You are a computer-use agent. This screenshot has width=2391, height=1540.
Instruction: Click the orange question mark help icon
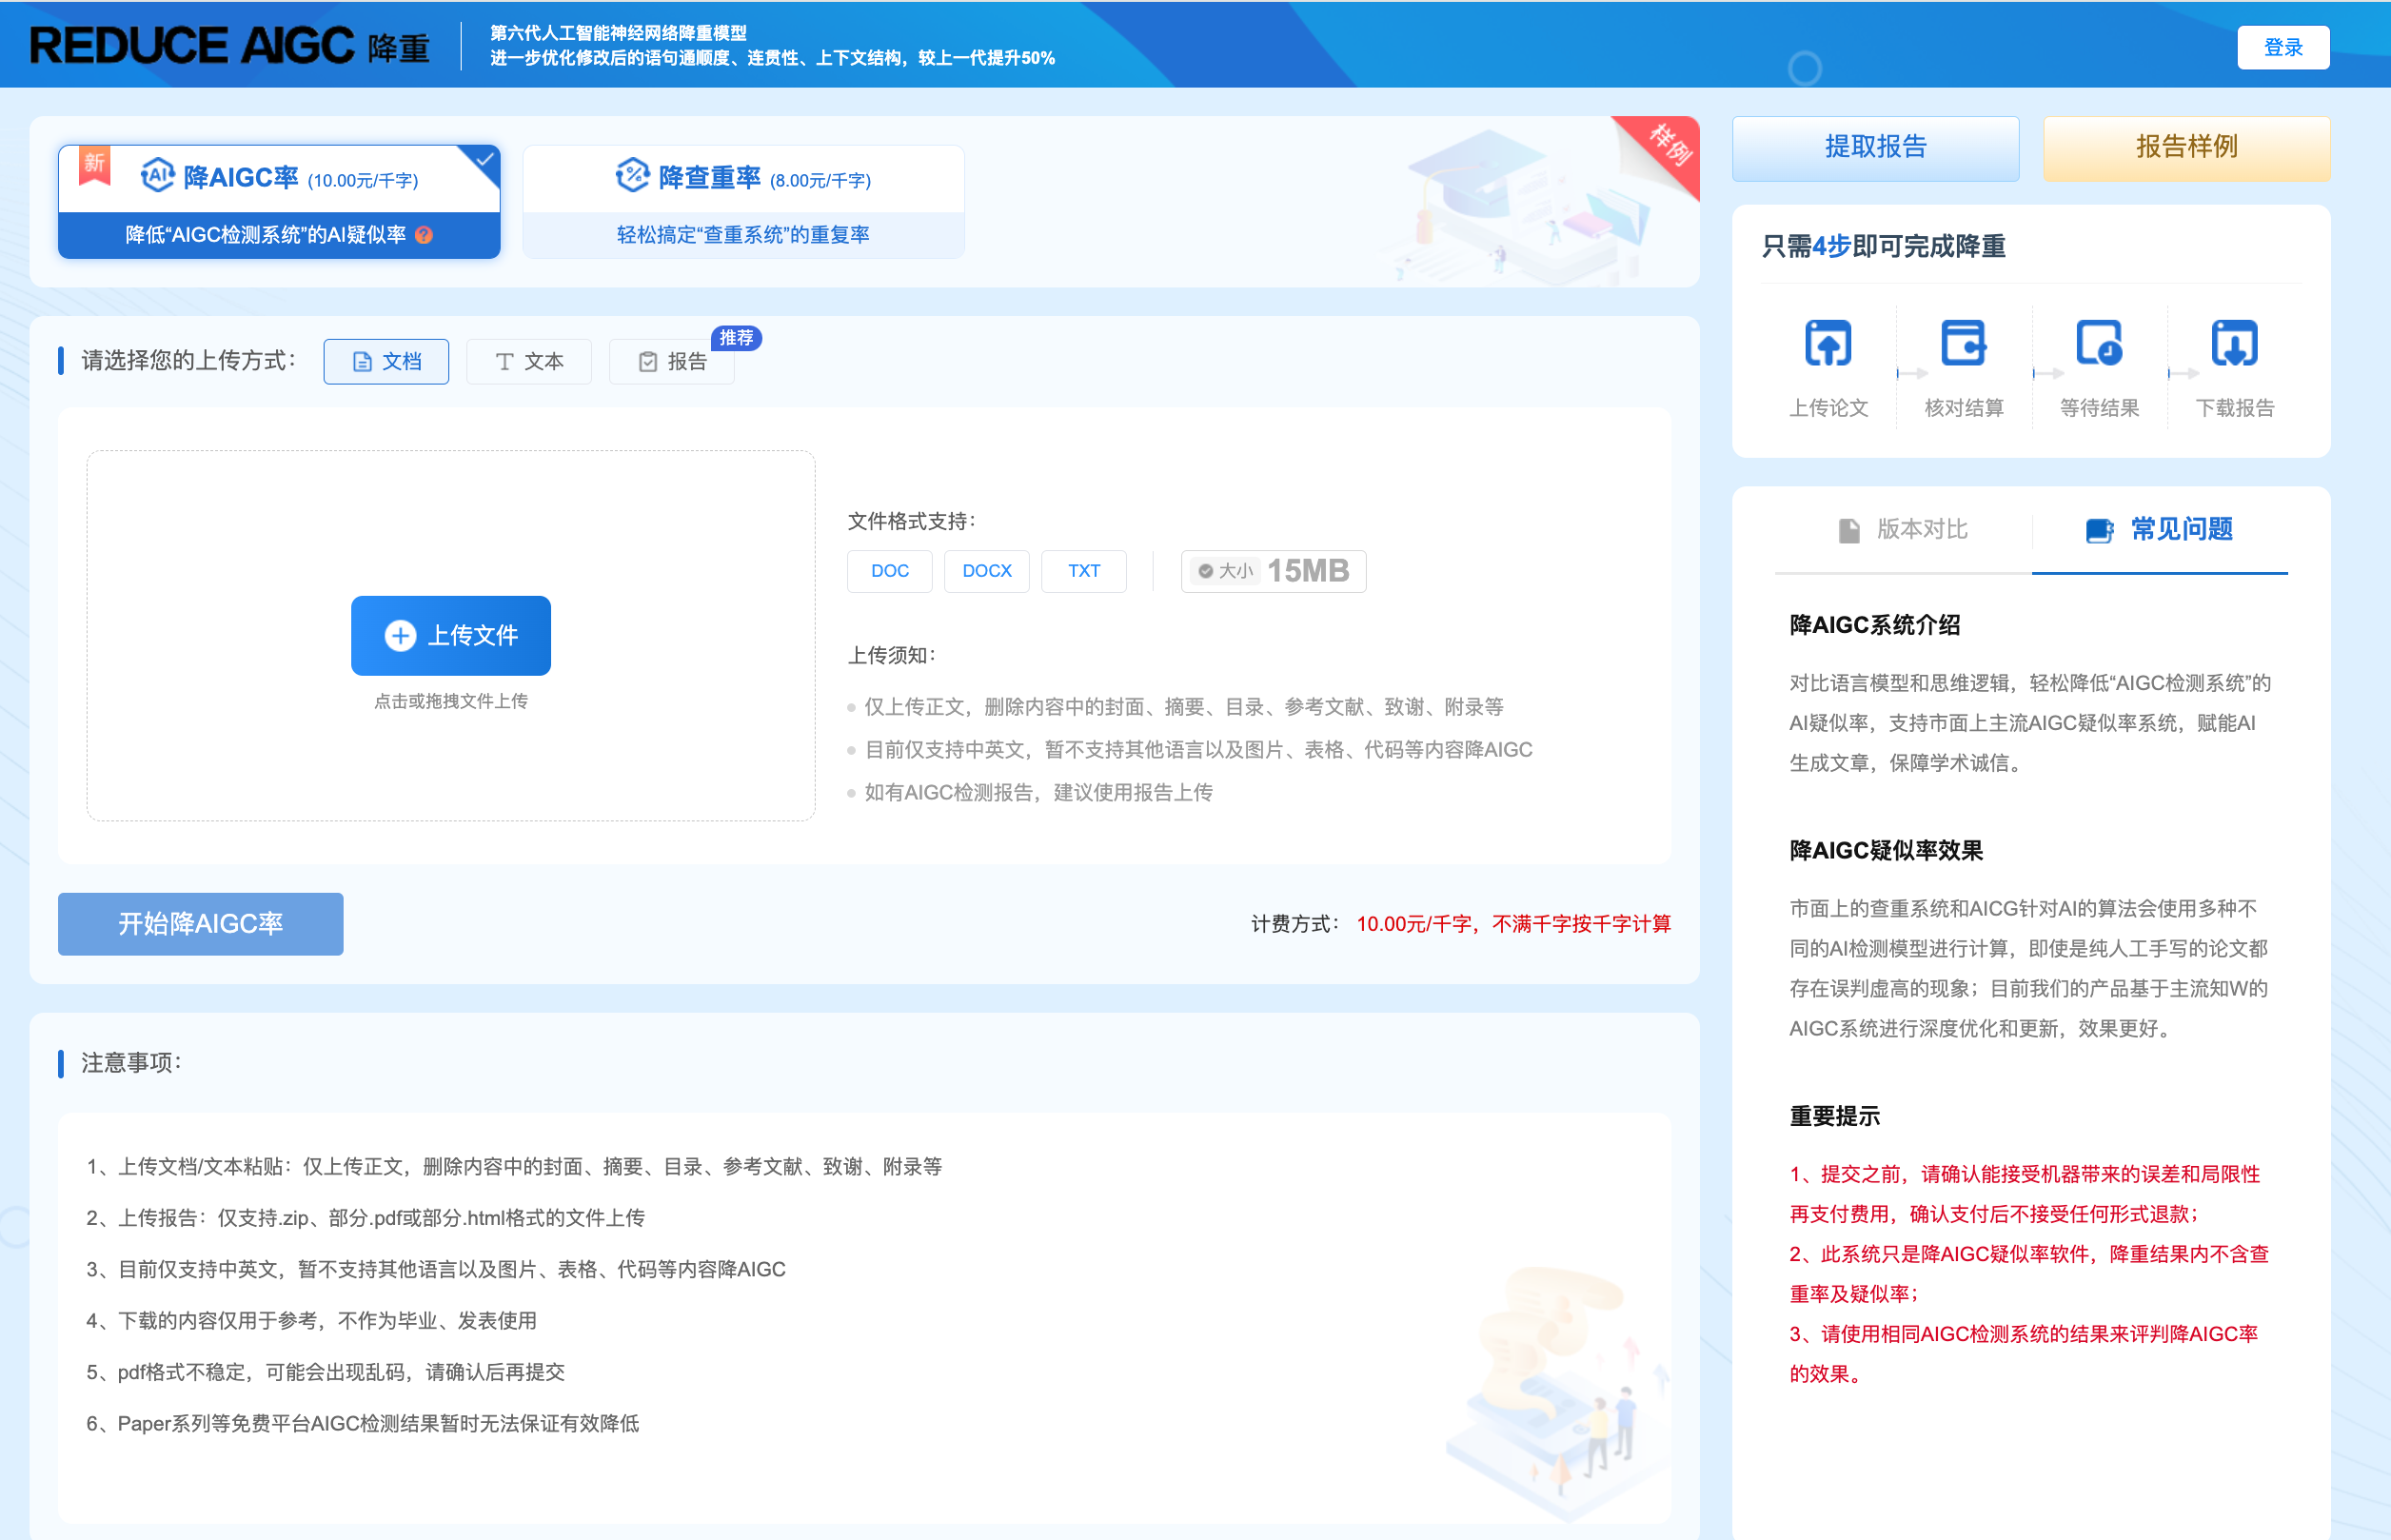[424, 235]
